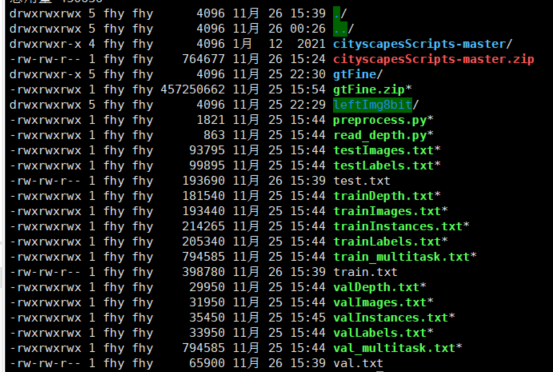Click the file size 33950
The width and height of the screenshot is (553, 372).
207,333
